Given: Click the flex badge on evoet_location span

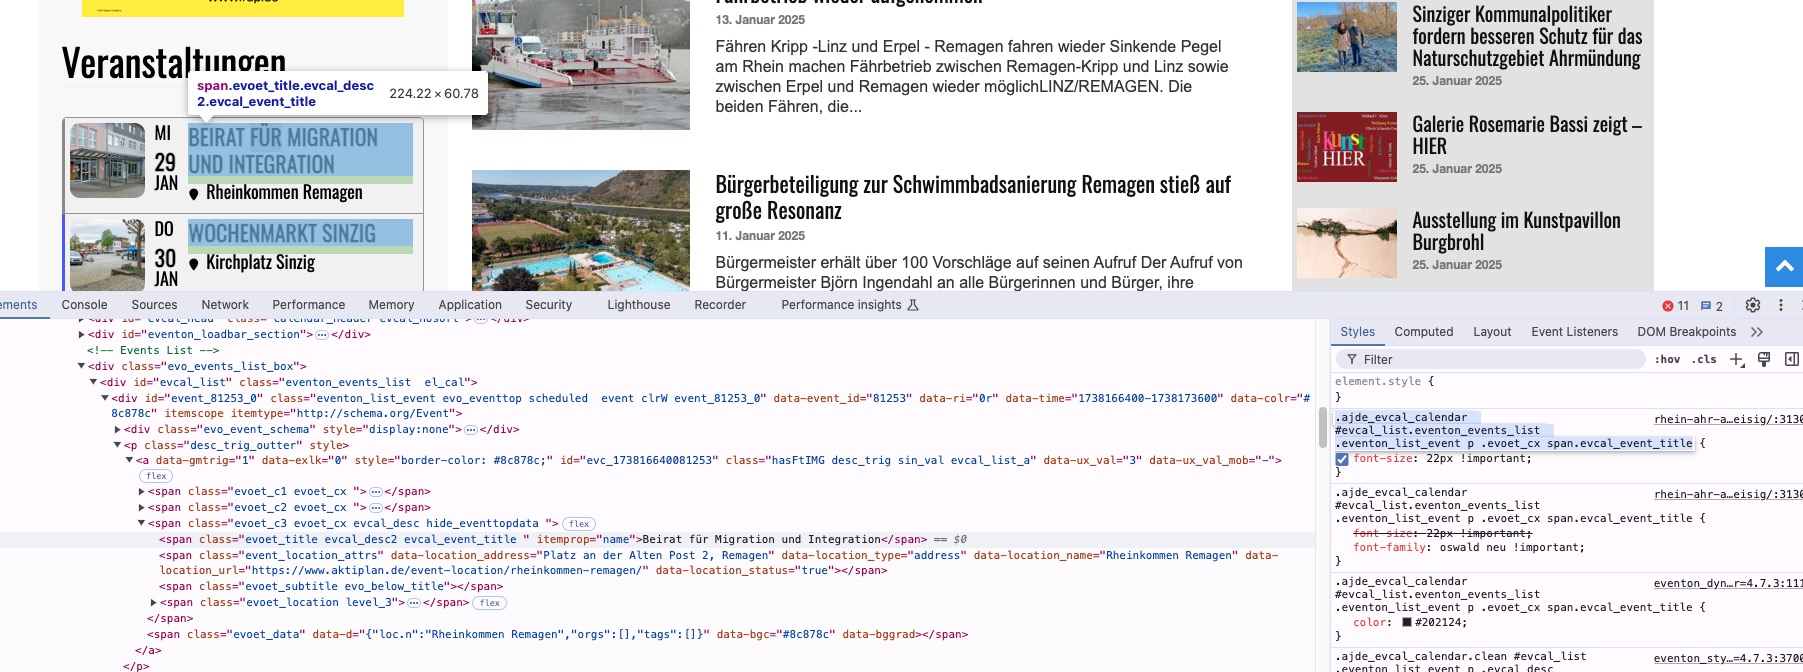Looking at the screenshot, I should (490, 603).
